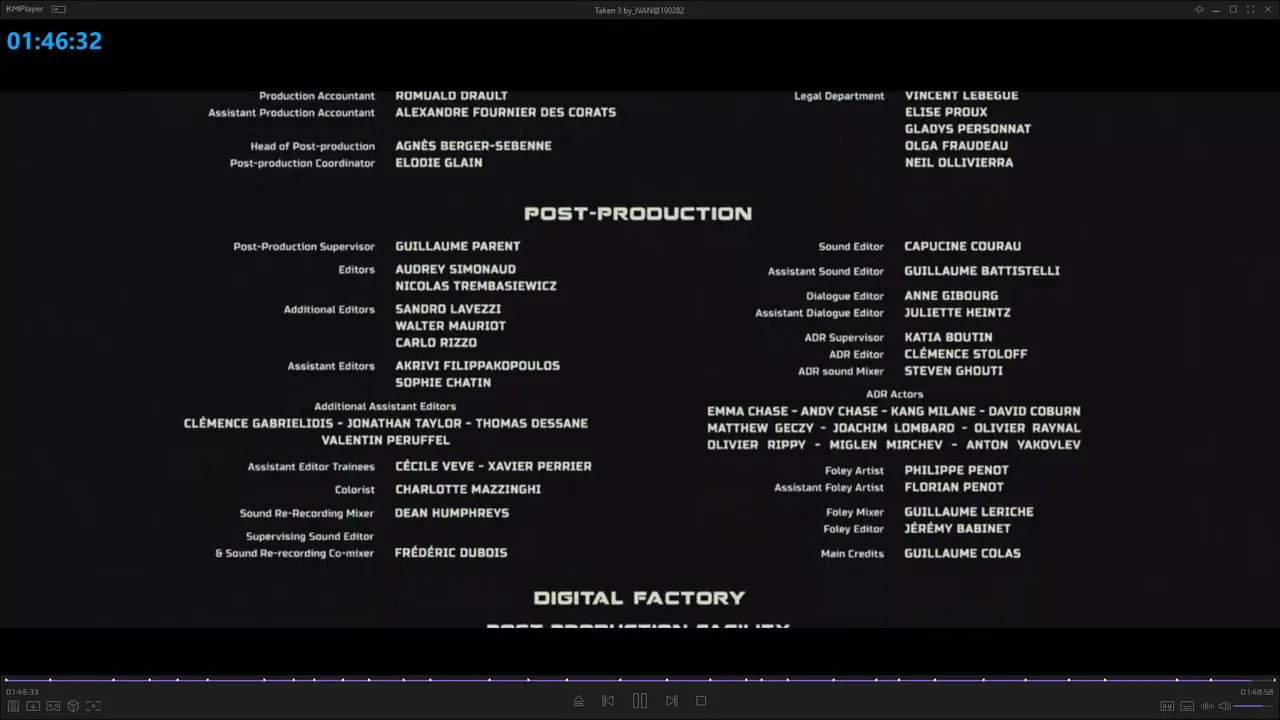Screen dimensions: 1280x720
Task: Click the window title Taken 3 by_IVAN@190282
Action: 639,10
